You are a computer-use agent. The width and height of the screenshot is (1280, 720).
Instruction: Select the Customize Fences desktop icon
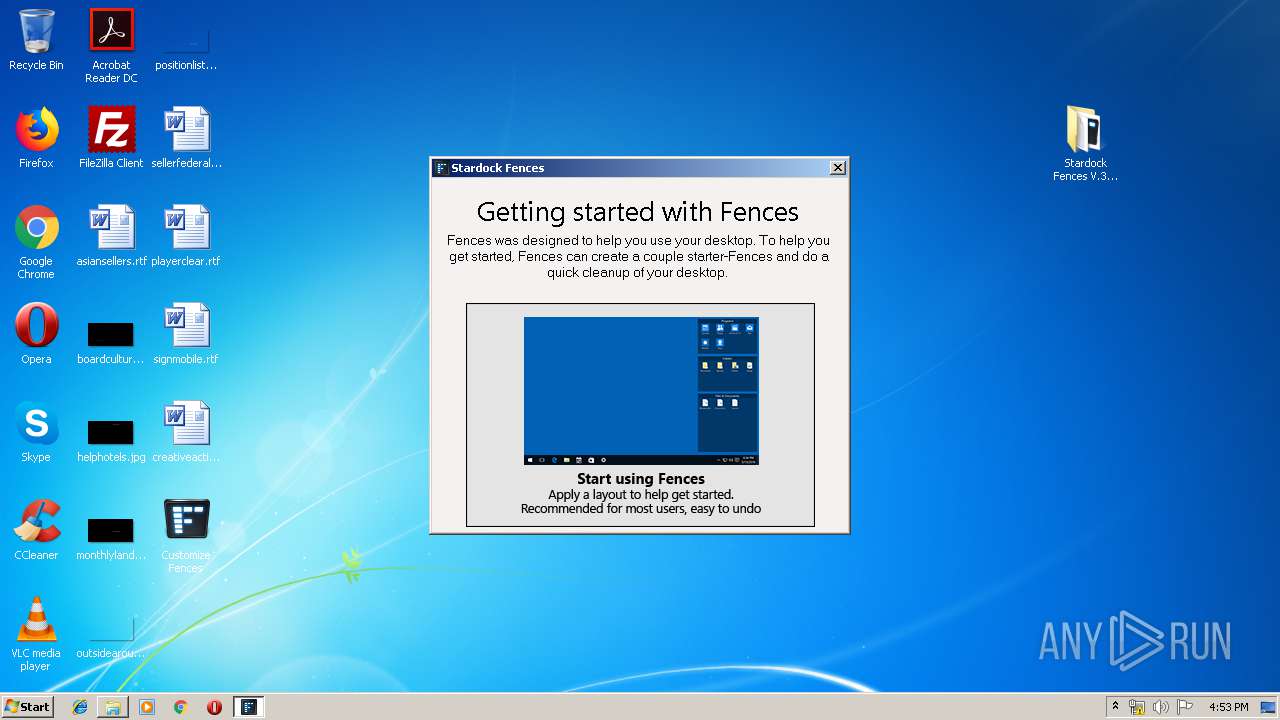click(186, 536)
